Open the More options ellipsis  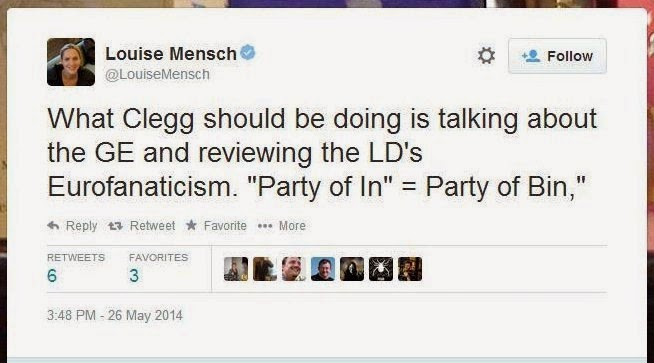pyautogui.click(x=265, y=226)
